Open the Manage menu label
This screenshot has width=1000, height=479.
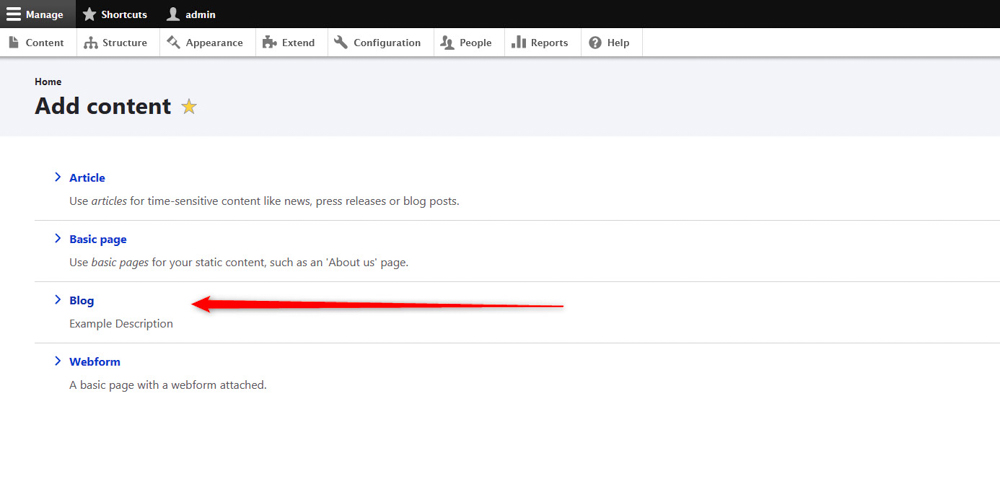click(45, 15)
